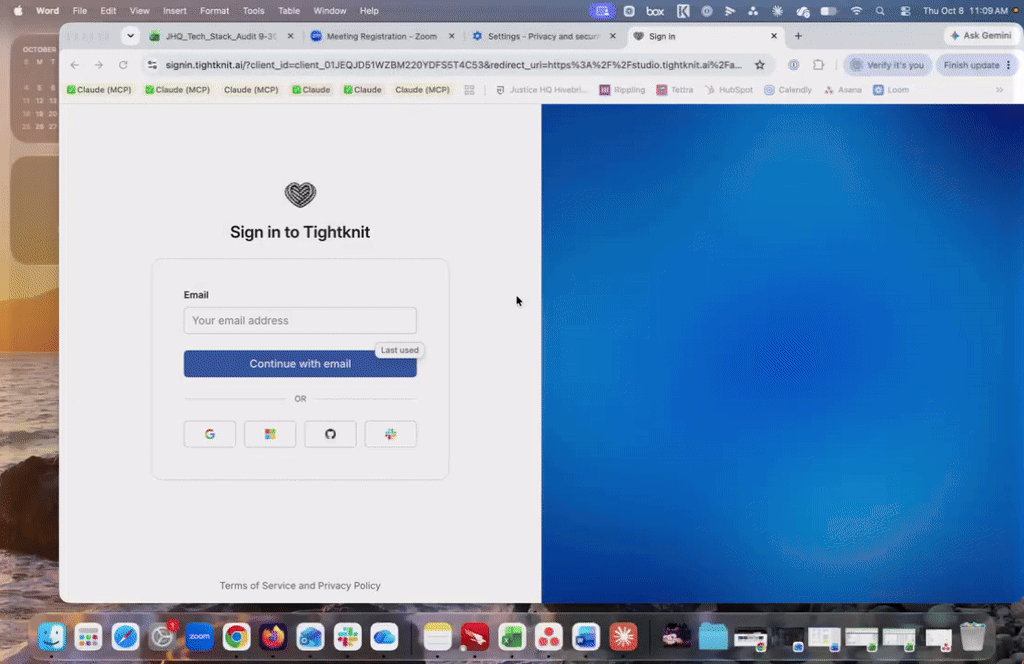
Task: Sign in with the Slack icon button
Action: [x=391, y=434]
